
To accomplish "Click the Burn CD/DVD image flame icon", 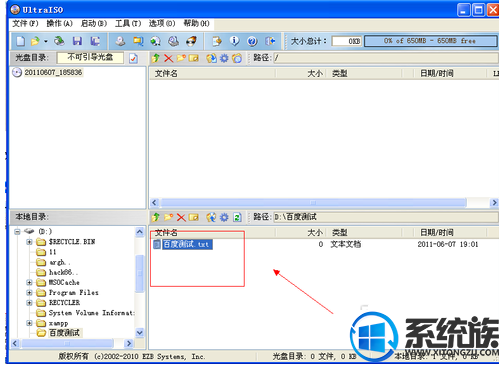I will [191, 41].
